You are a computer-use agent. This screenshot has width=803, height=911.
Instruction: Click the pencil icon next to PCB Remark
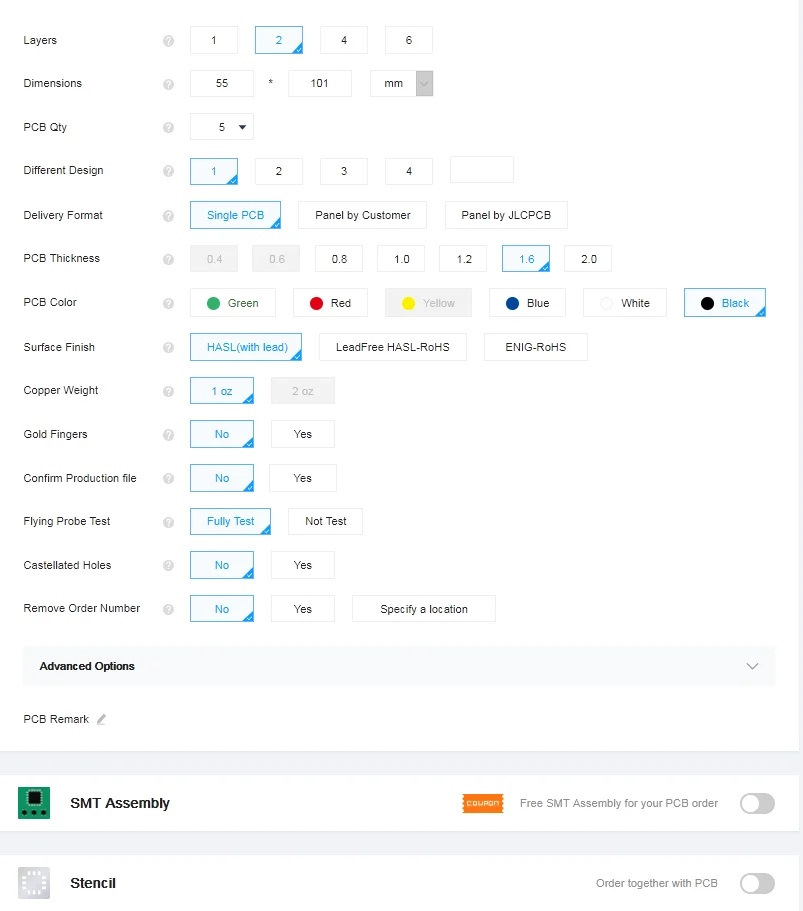tap(101, 719)
